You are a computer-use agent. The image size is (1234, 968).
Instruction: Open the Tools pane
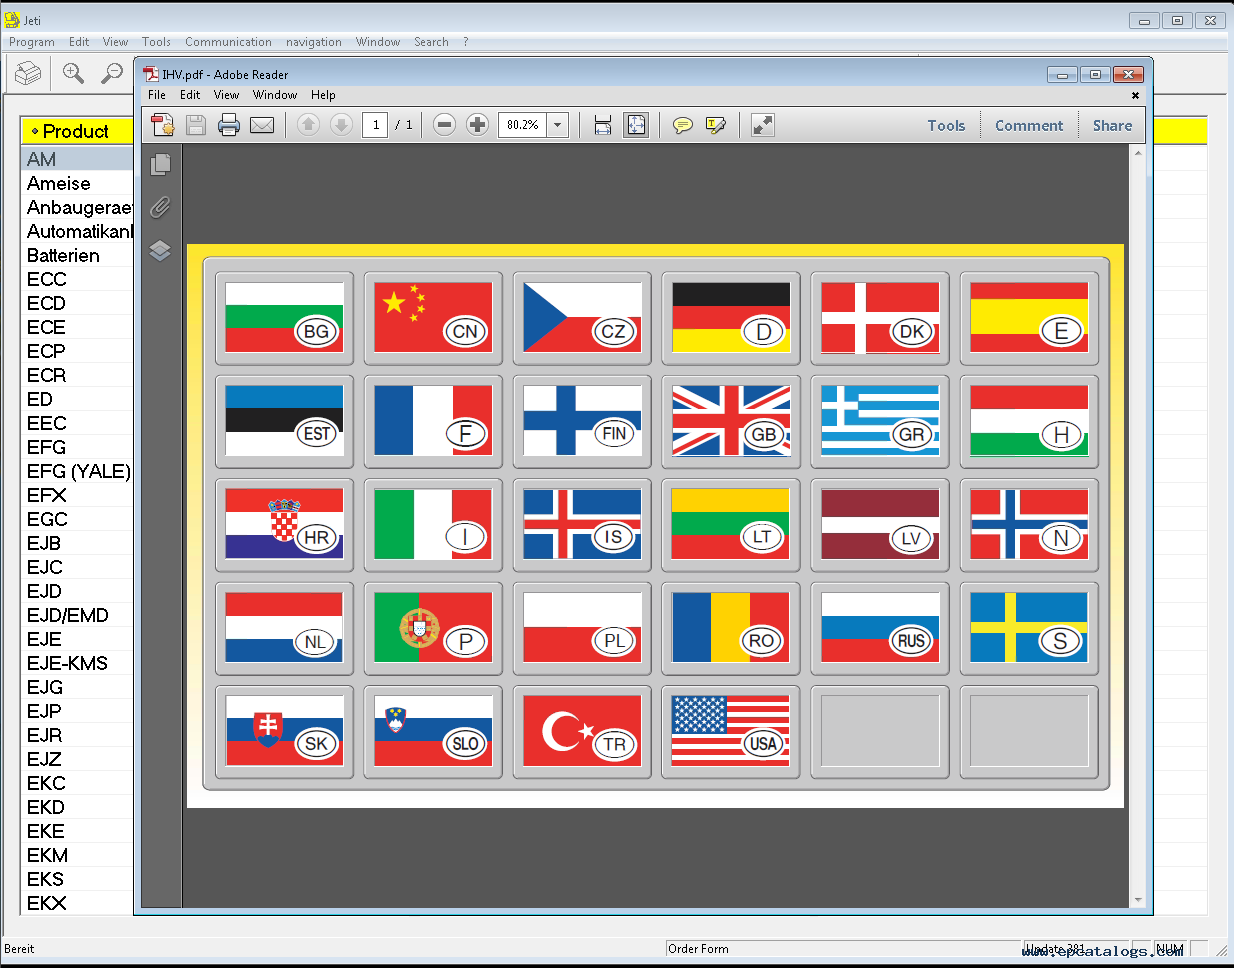946,125
